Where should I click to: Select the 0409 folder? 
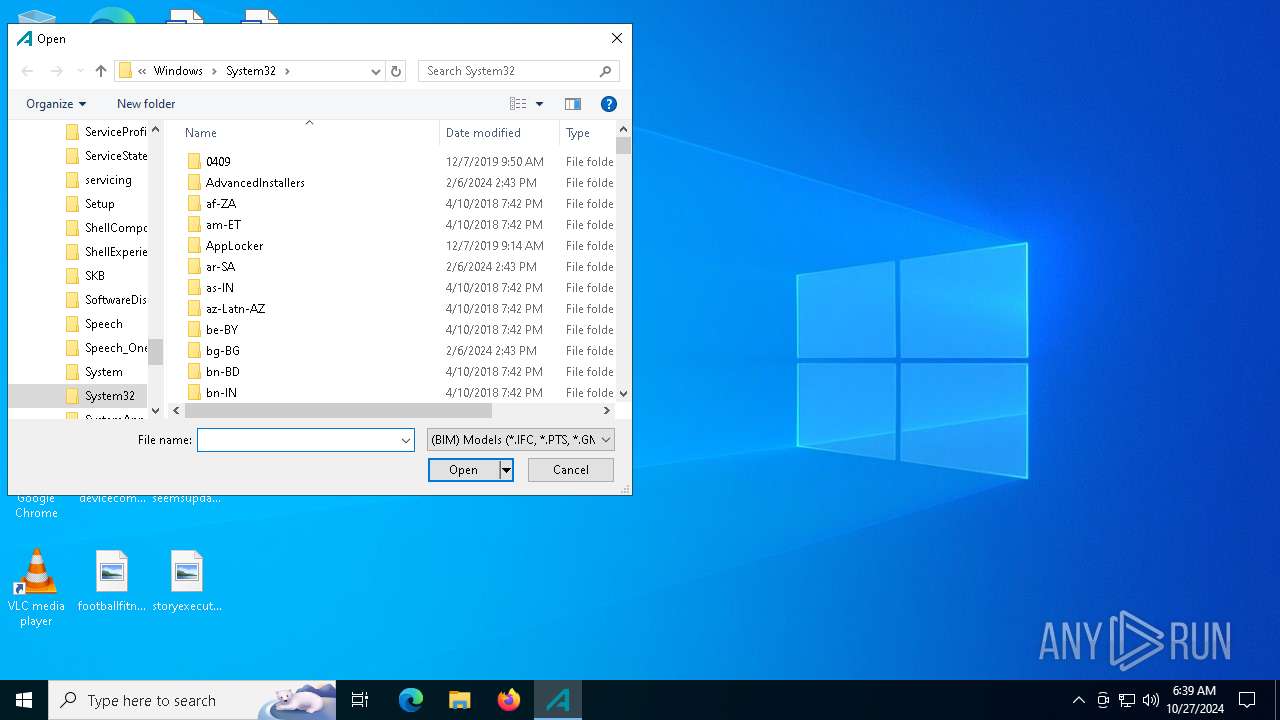click(218, 162)
